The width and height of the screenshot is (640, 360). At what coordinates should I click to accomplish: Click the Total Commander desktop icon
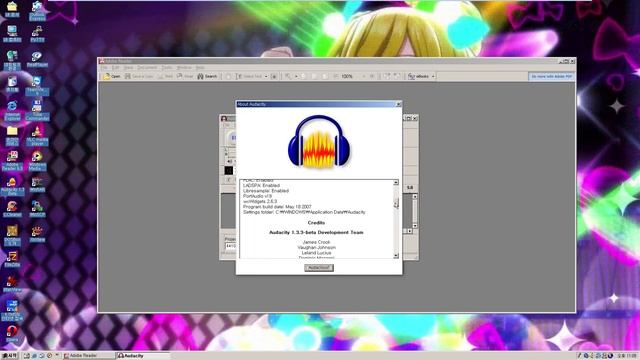click(x=37, y=111)
